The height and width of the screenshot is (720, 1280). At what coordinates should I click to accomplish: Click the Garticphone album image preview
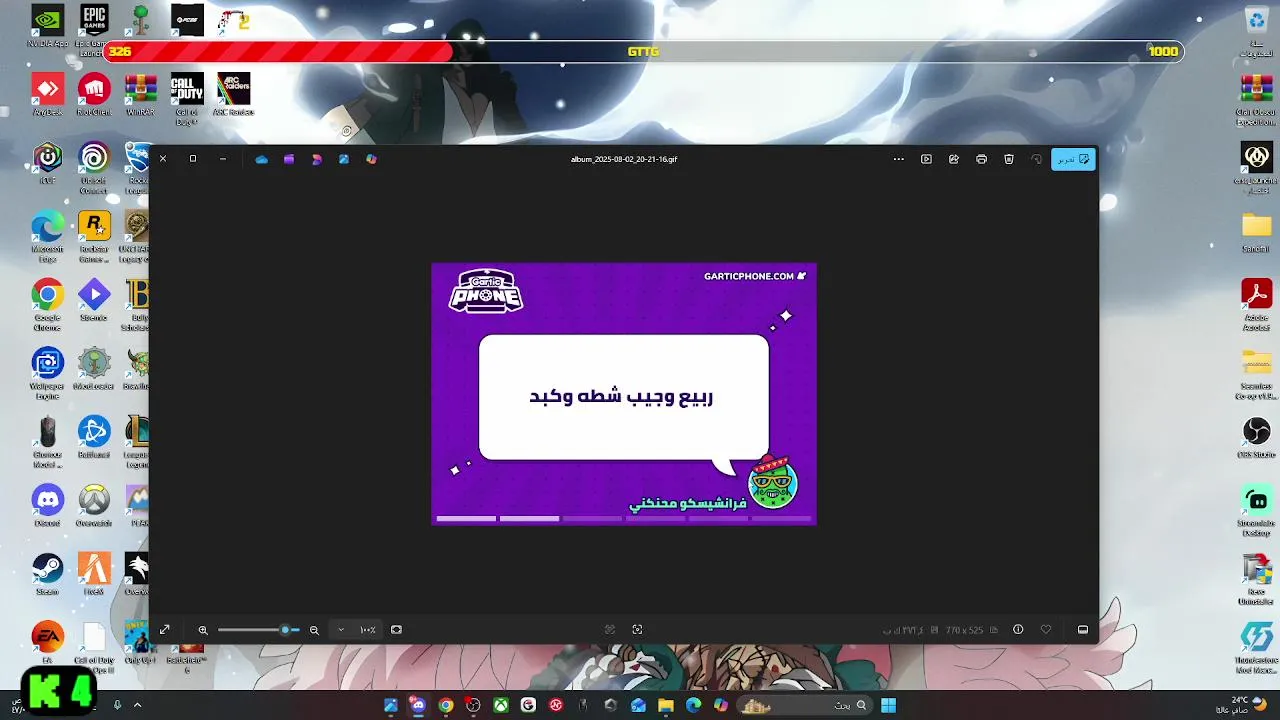pos(624,394)
